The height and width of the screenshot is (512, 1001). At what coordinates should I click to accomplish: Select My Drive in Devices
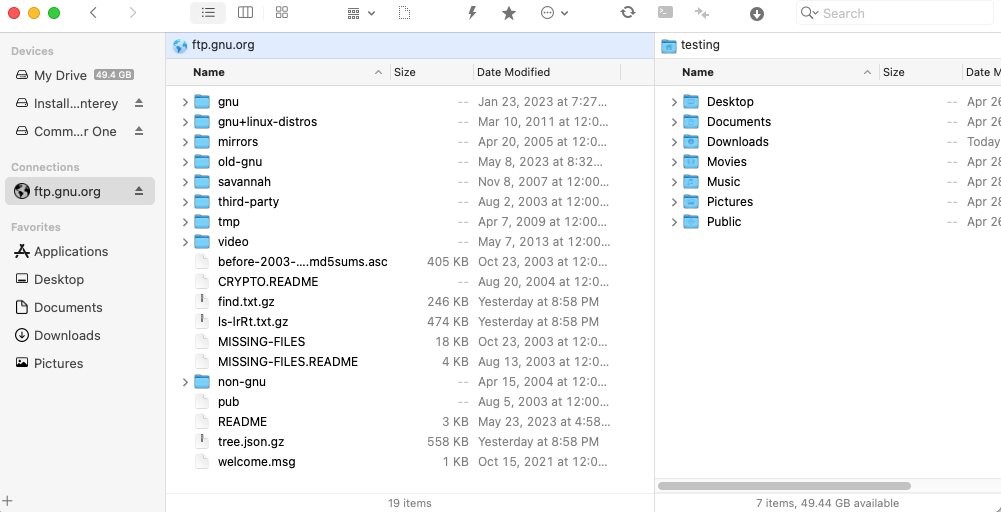pos(80,75)
